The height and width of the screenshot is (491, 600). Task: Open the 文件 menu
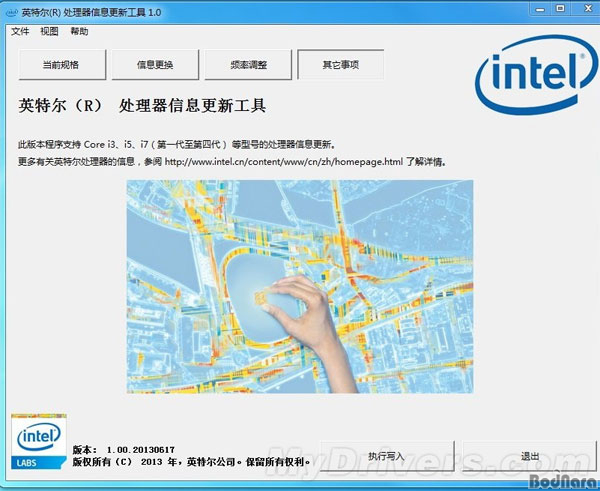(20, 31)
